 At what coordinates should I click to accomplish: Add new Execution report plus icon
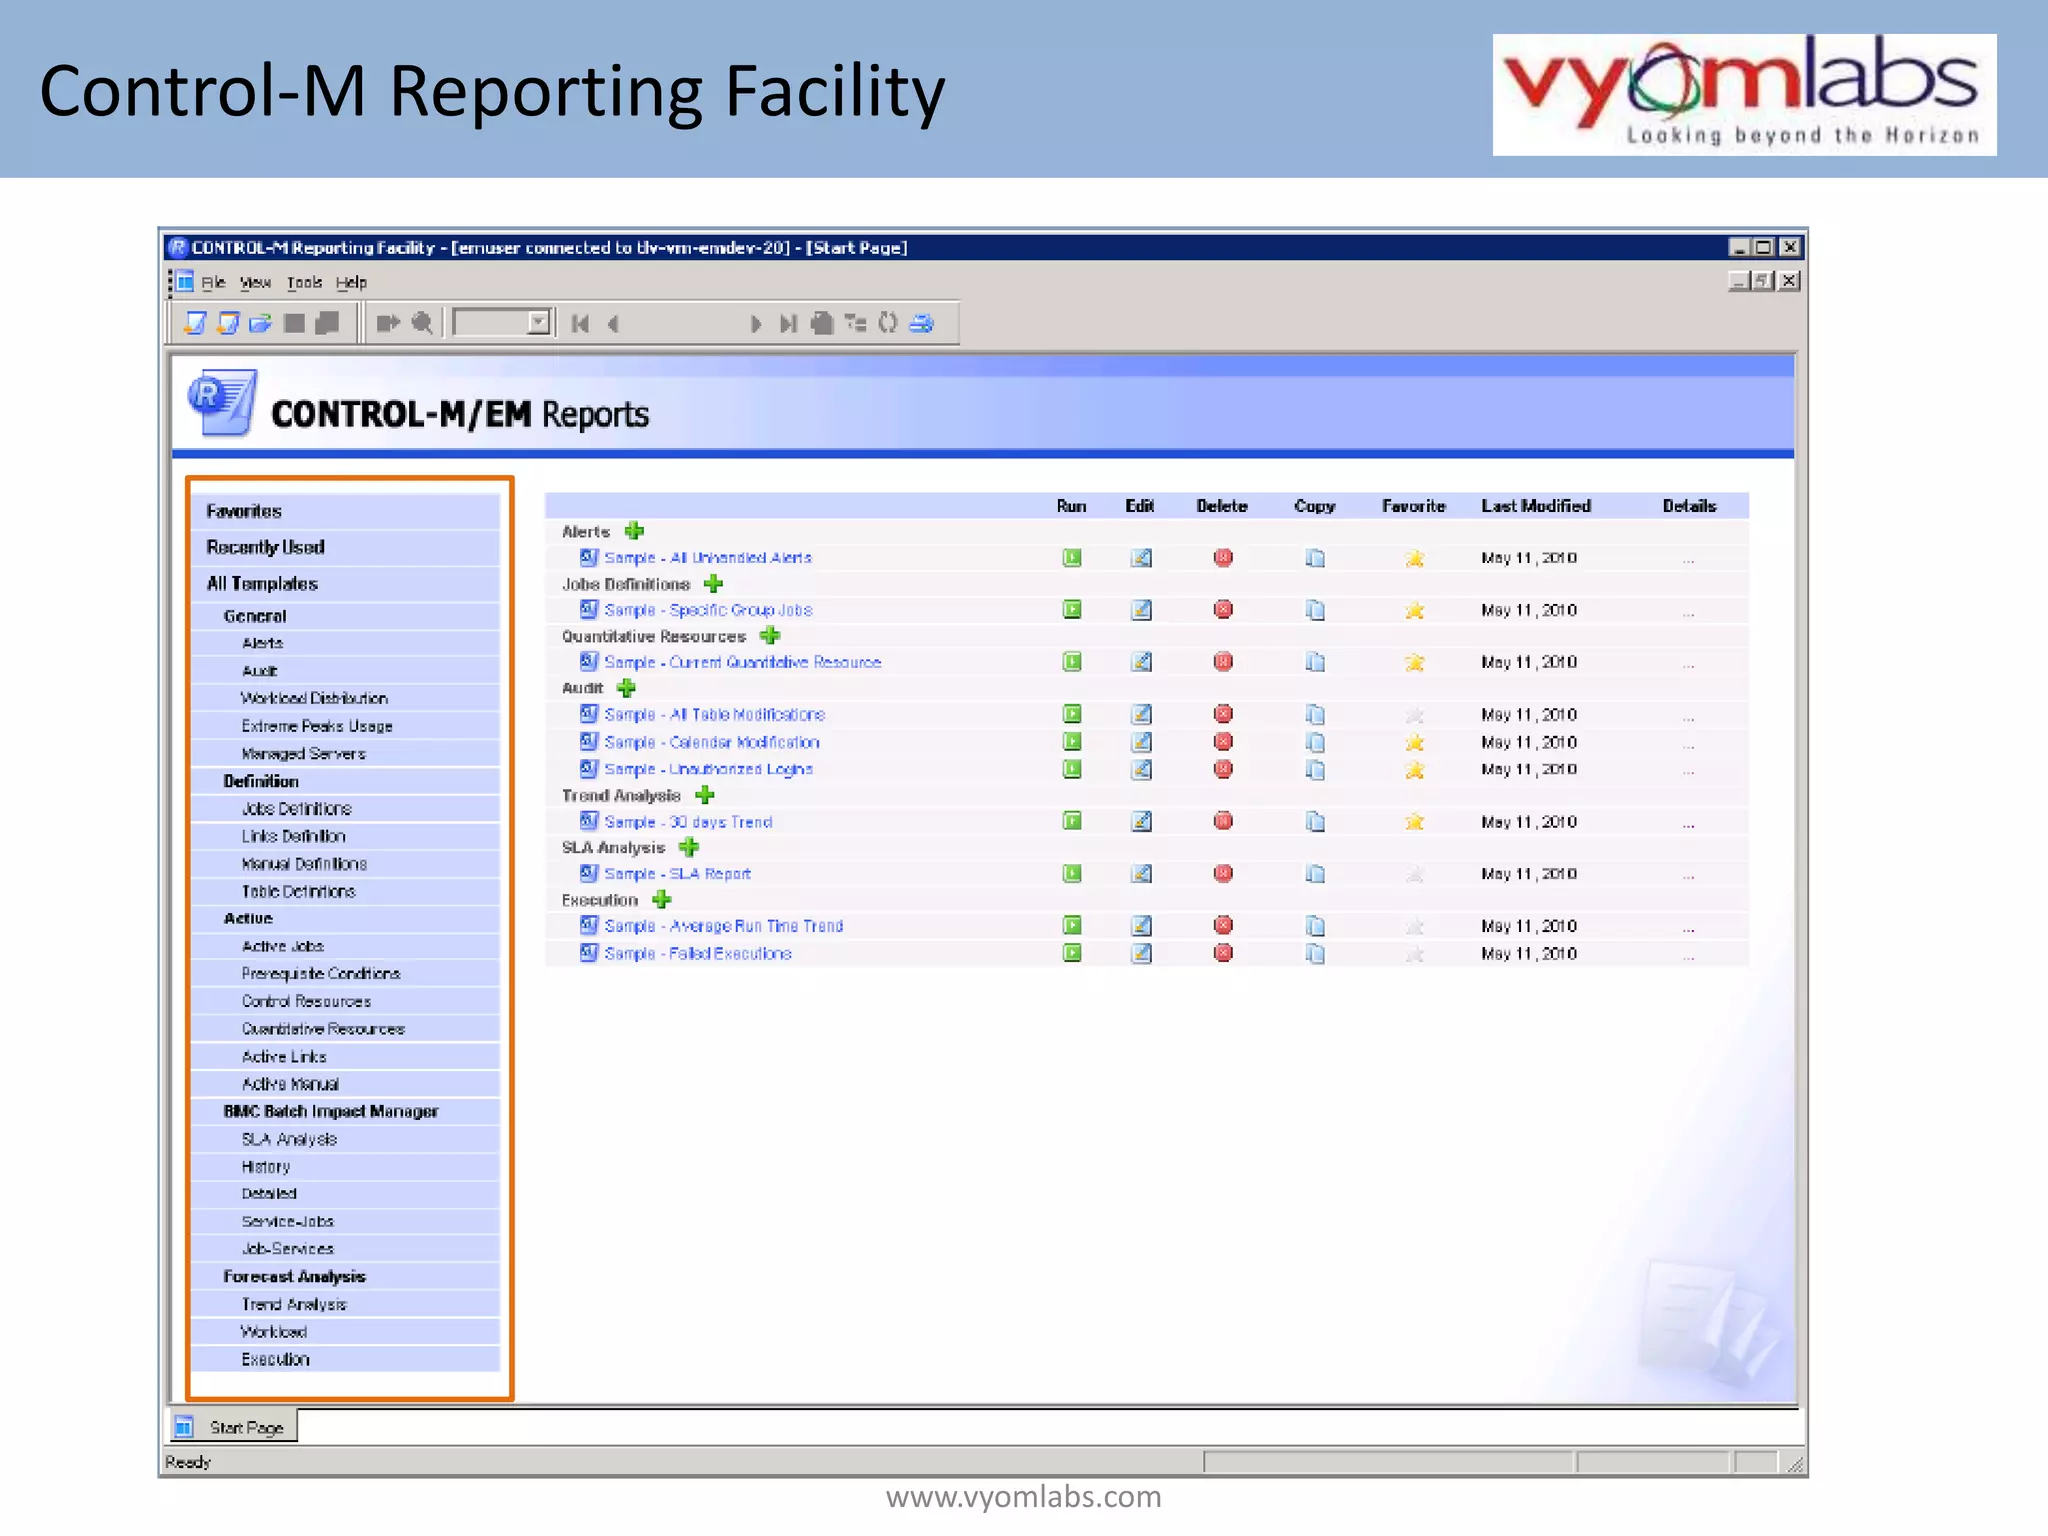(x=661, y=900)
